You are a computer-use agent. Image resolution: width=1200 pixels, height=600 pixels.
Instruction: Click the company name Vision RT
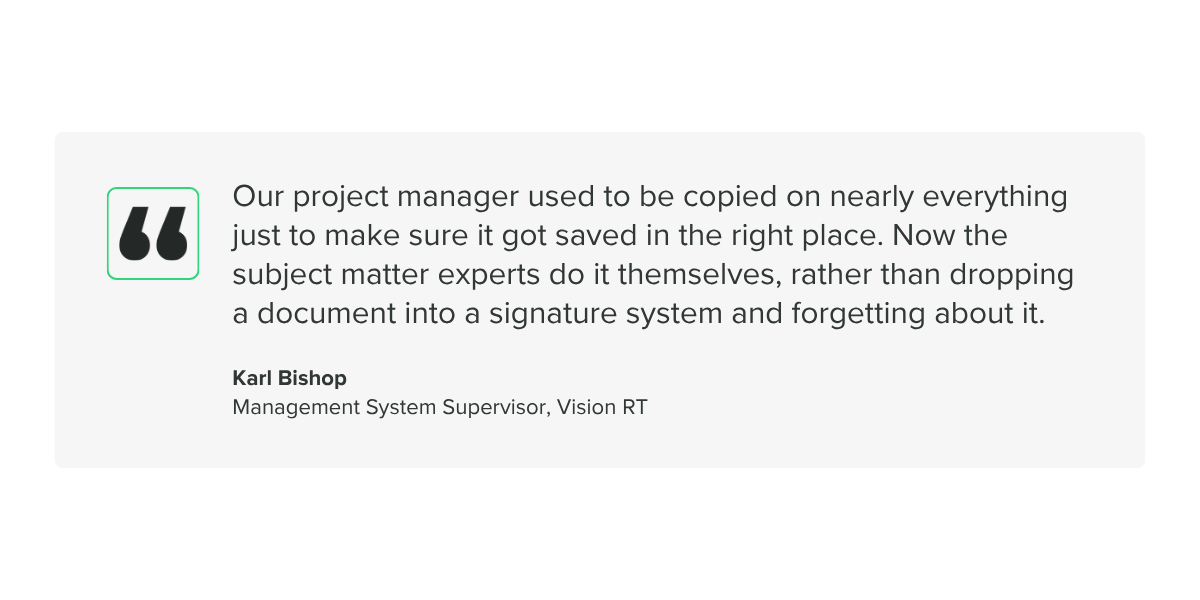602,408
